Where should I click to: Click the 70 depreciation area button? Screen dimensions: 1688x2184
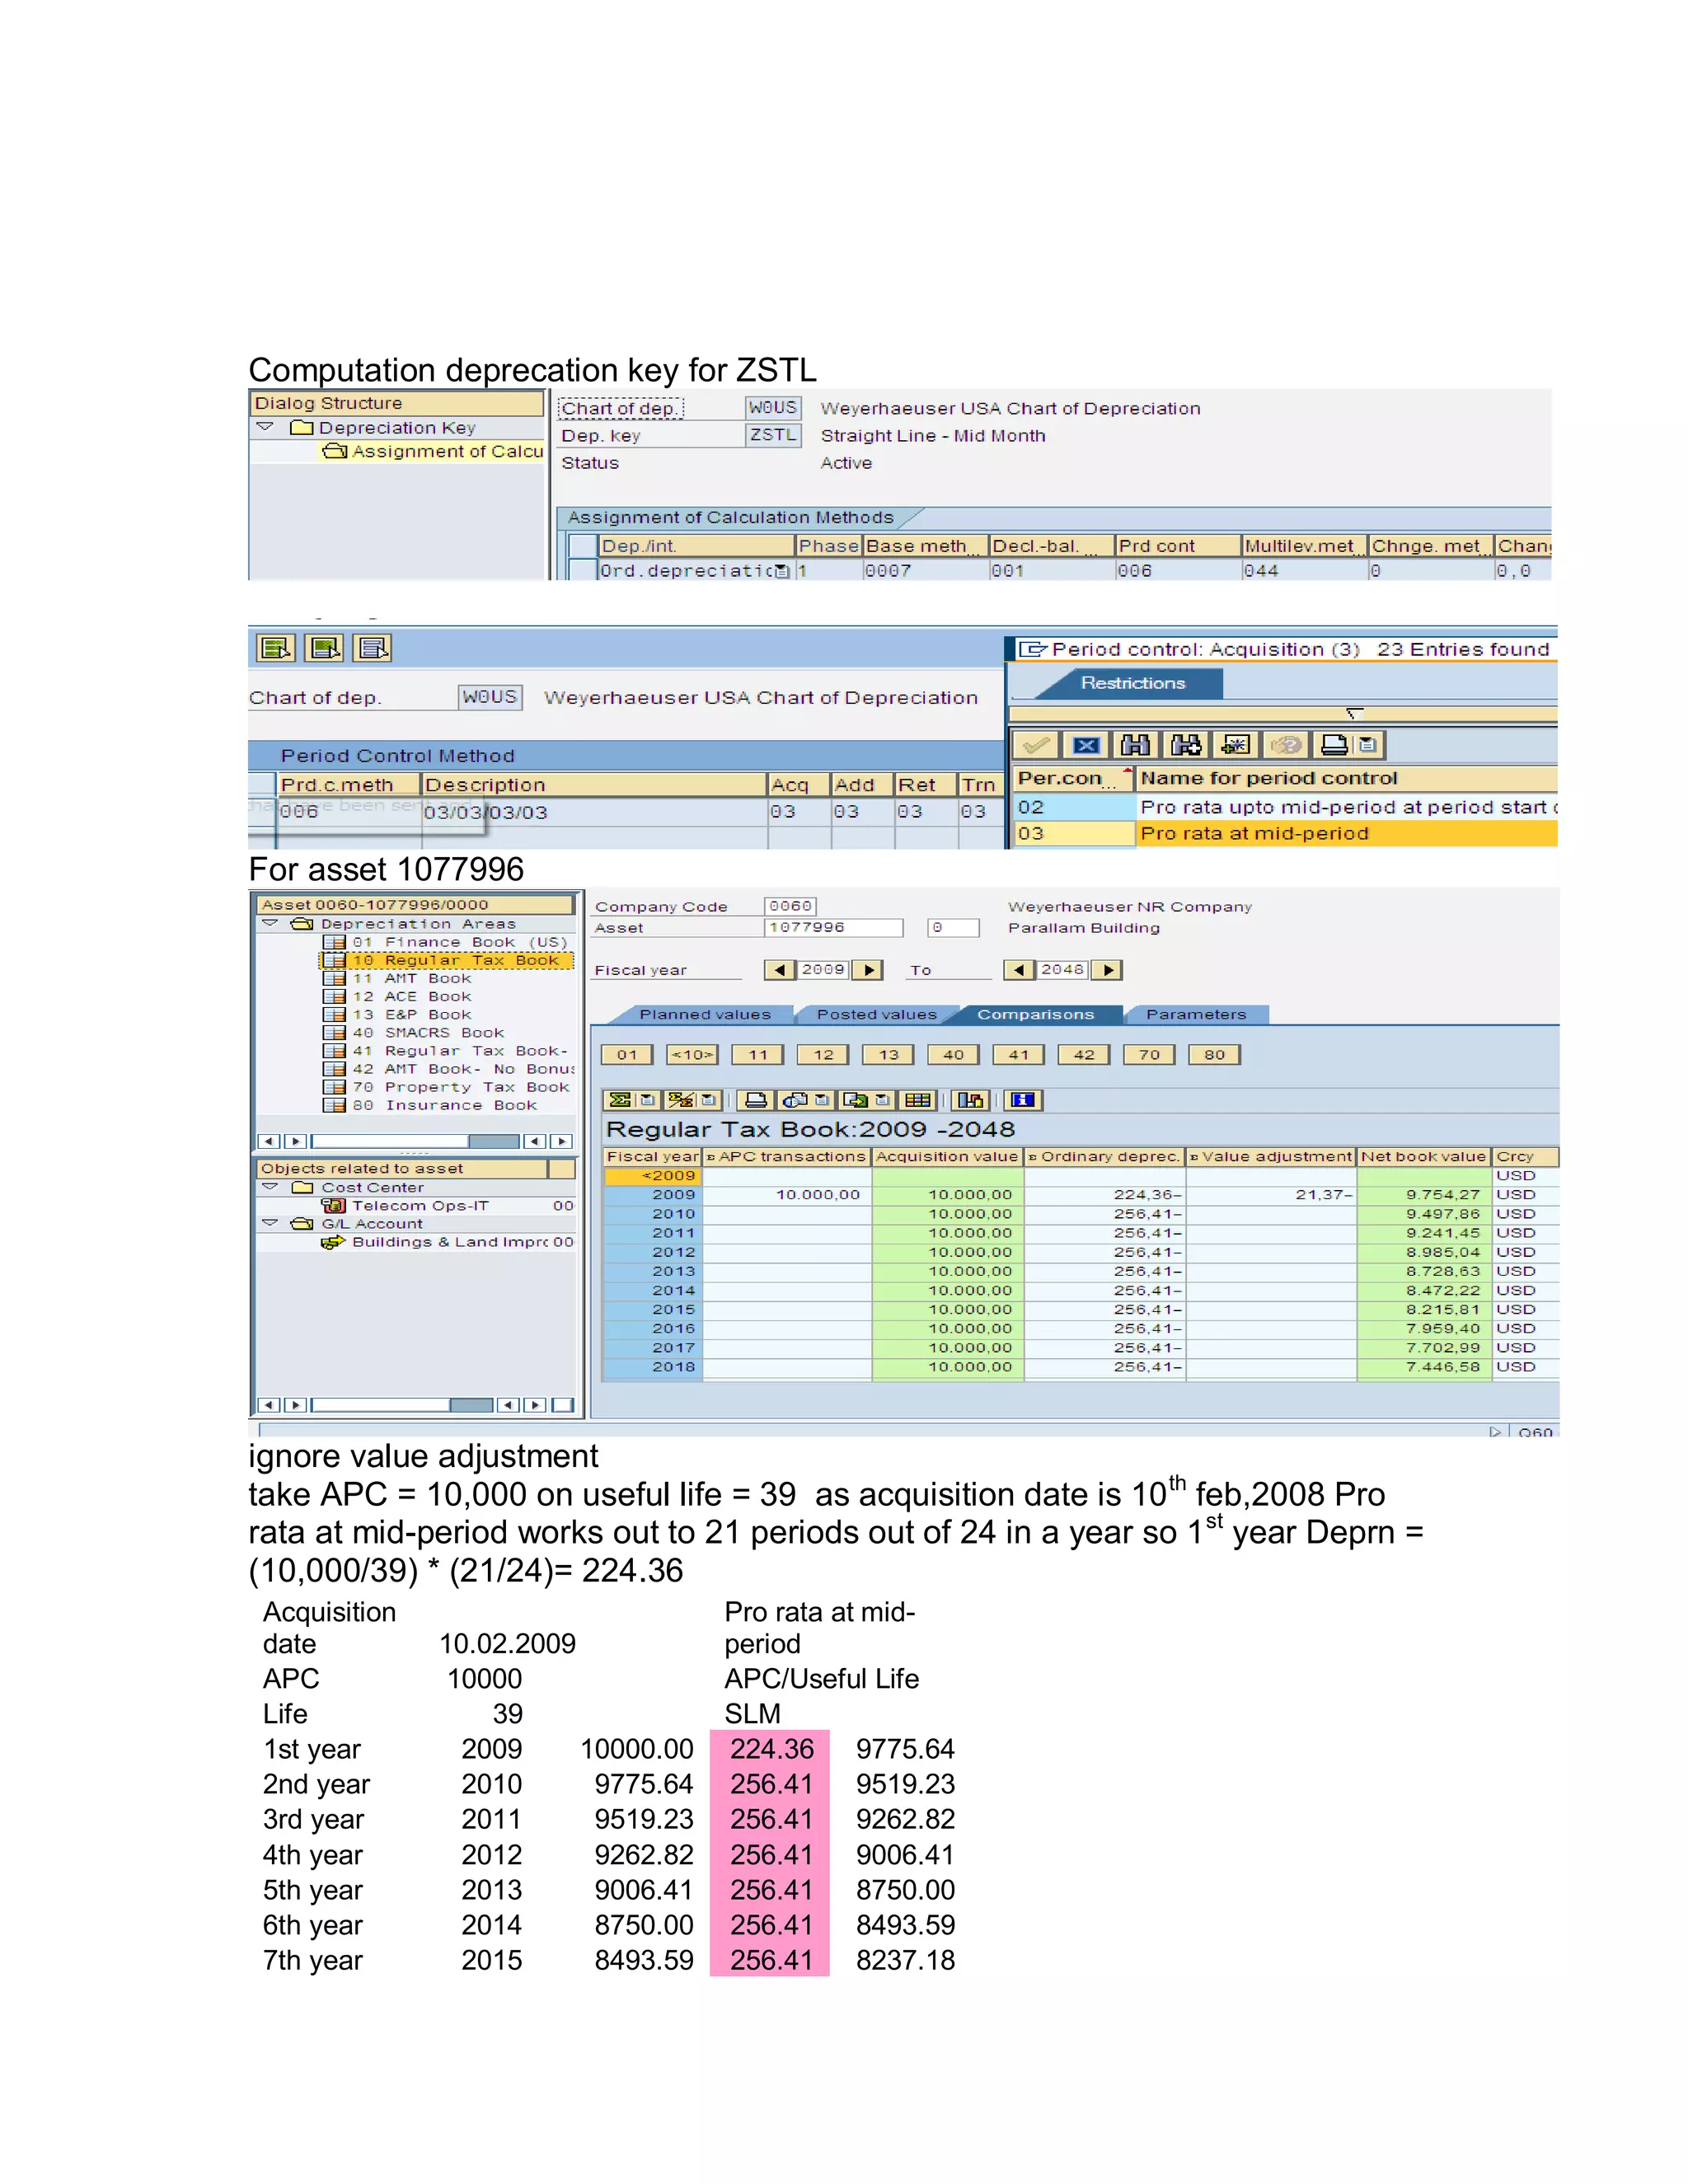click(x=1149, y=1055)
